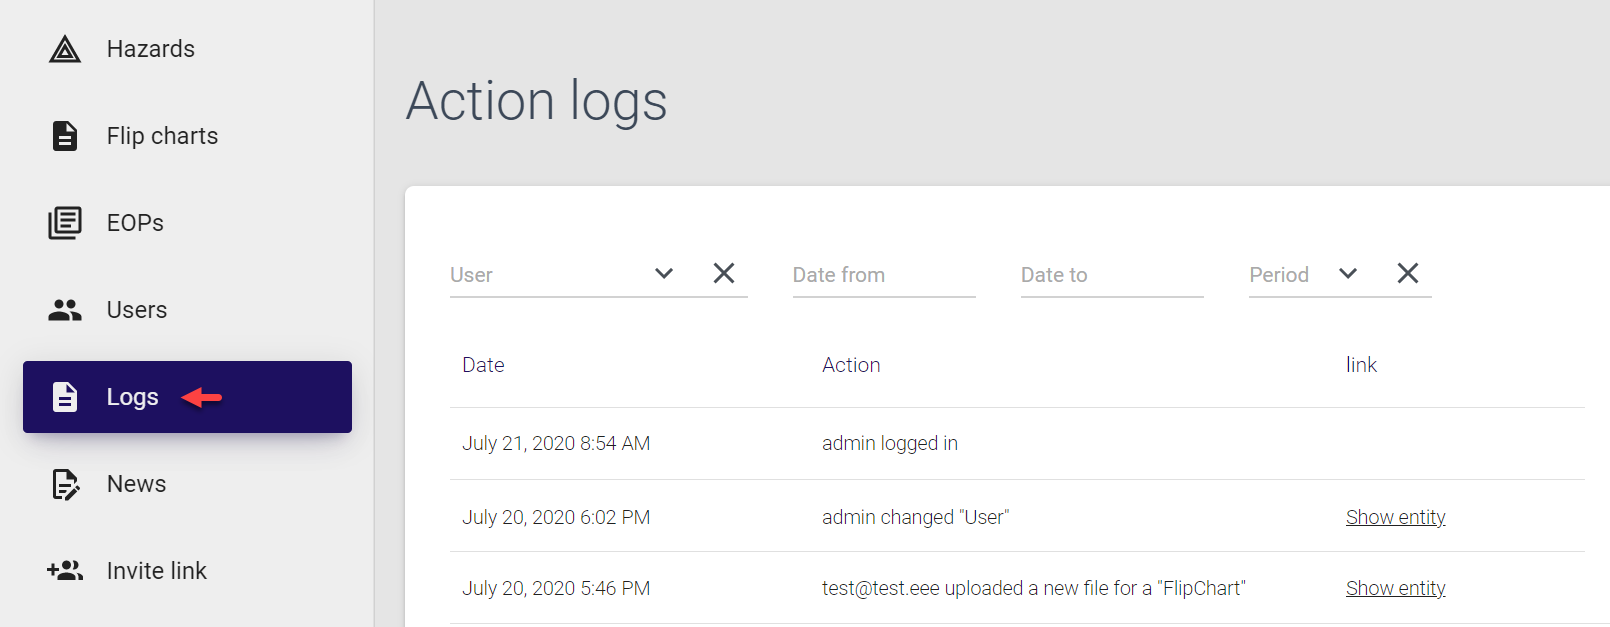Select the admin logged in log row
Screen dimensions: 1610x627
(x=889, y=443)
